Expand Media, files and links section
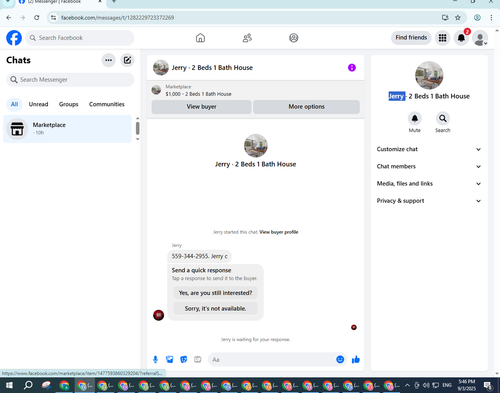 click(429, 184)
